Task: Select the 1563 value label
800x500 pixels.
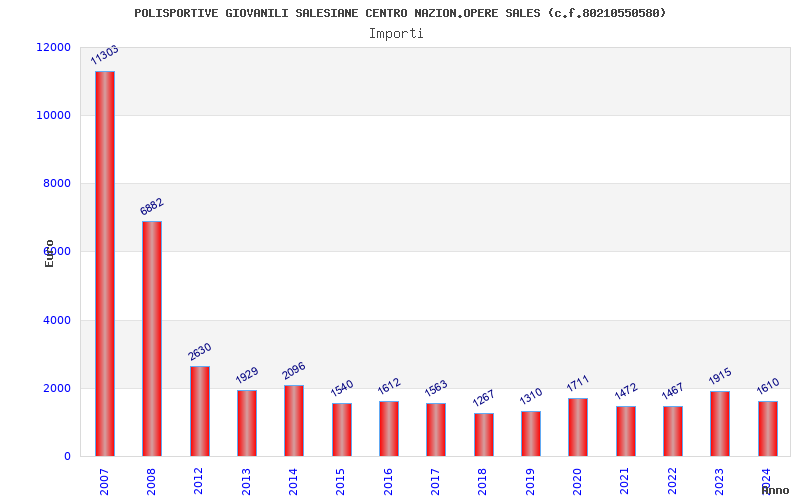Action: [x=436, y=388]
